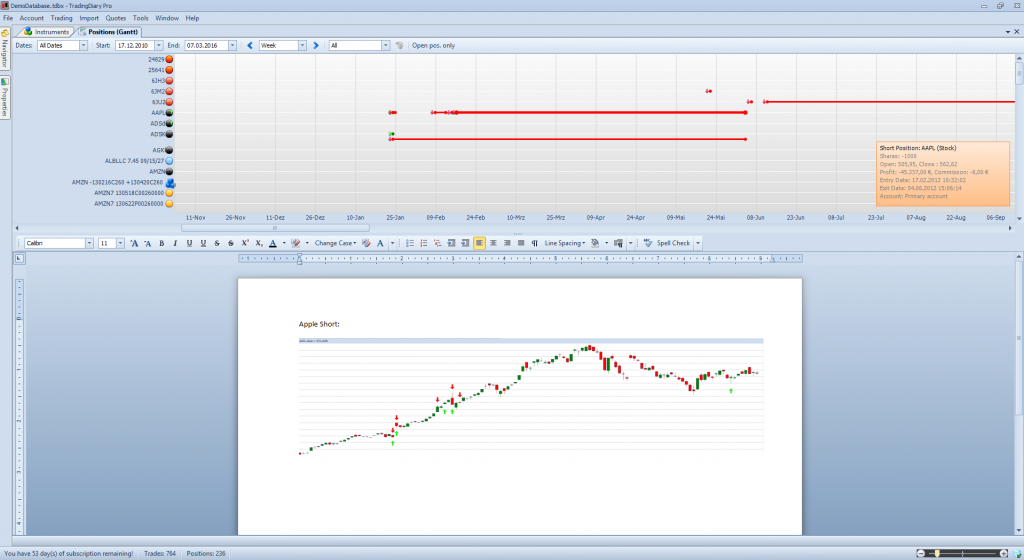Screen dimensions: 1024x560
Task: Open the Import menu
Action: (x=89, y=18)
